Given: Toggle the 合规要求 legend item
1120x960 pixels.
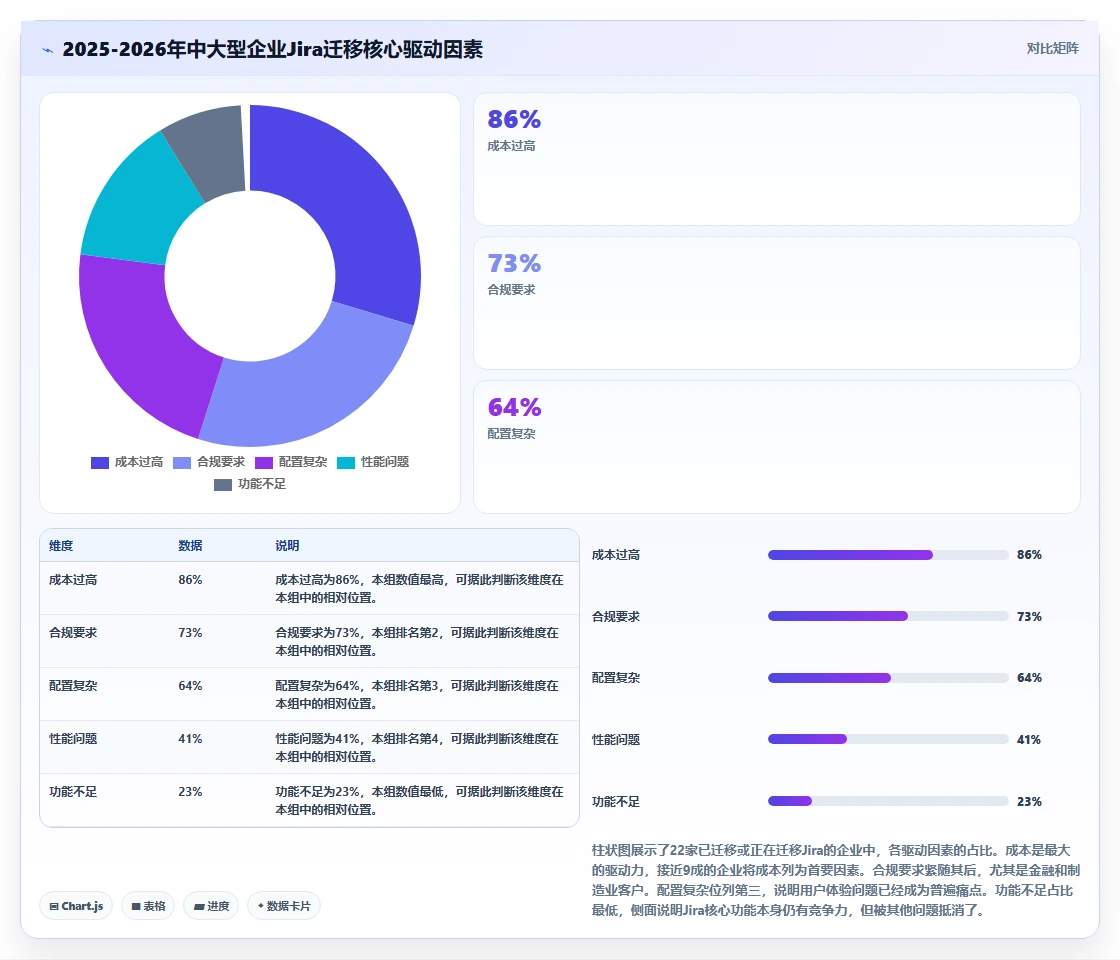Looking at the screenshot, I should [x=209, y=462].
